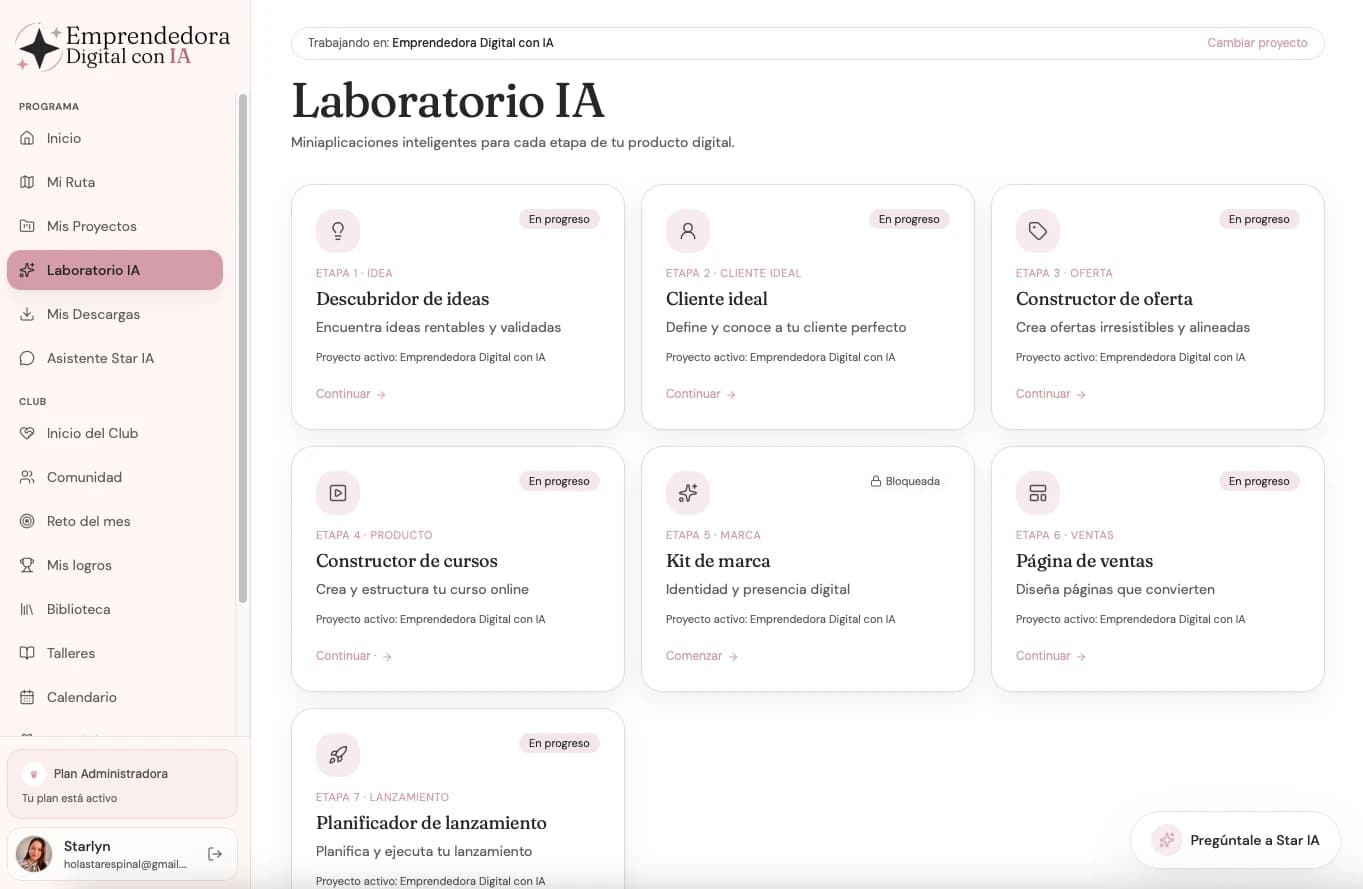Click the Bloqueada lock badge on Kit de marca

coord(905,481)
